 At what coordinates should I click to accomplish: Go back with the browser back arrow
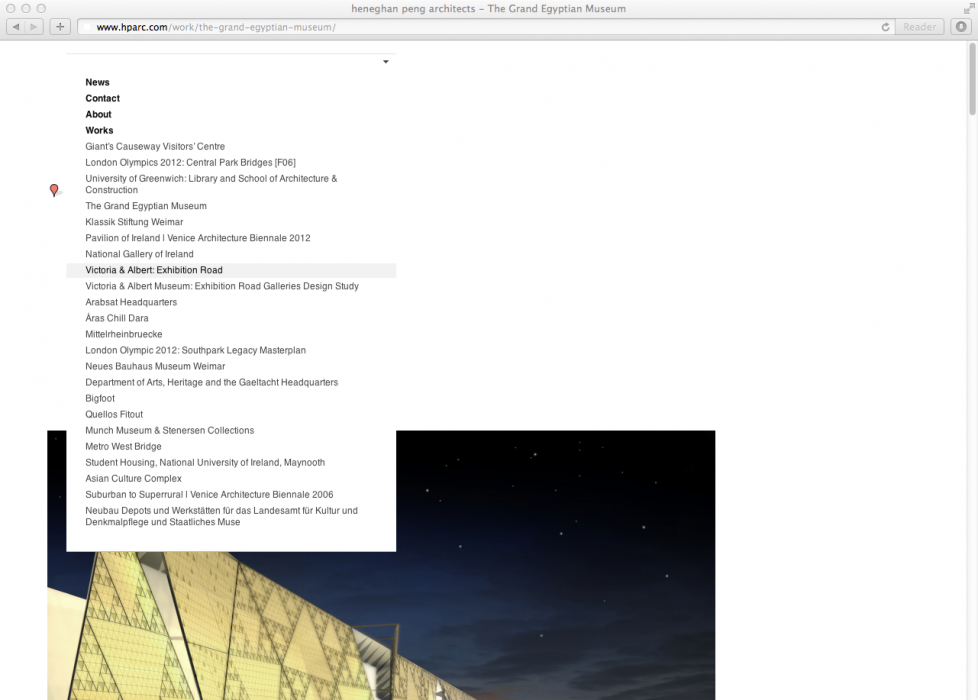tap(16, 27)
